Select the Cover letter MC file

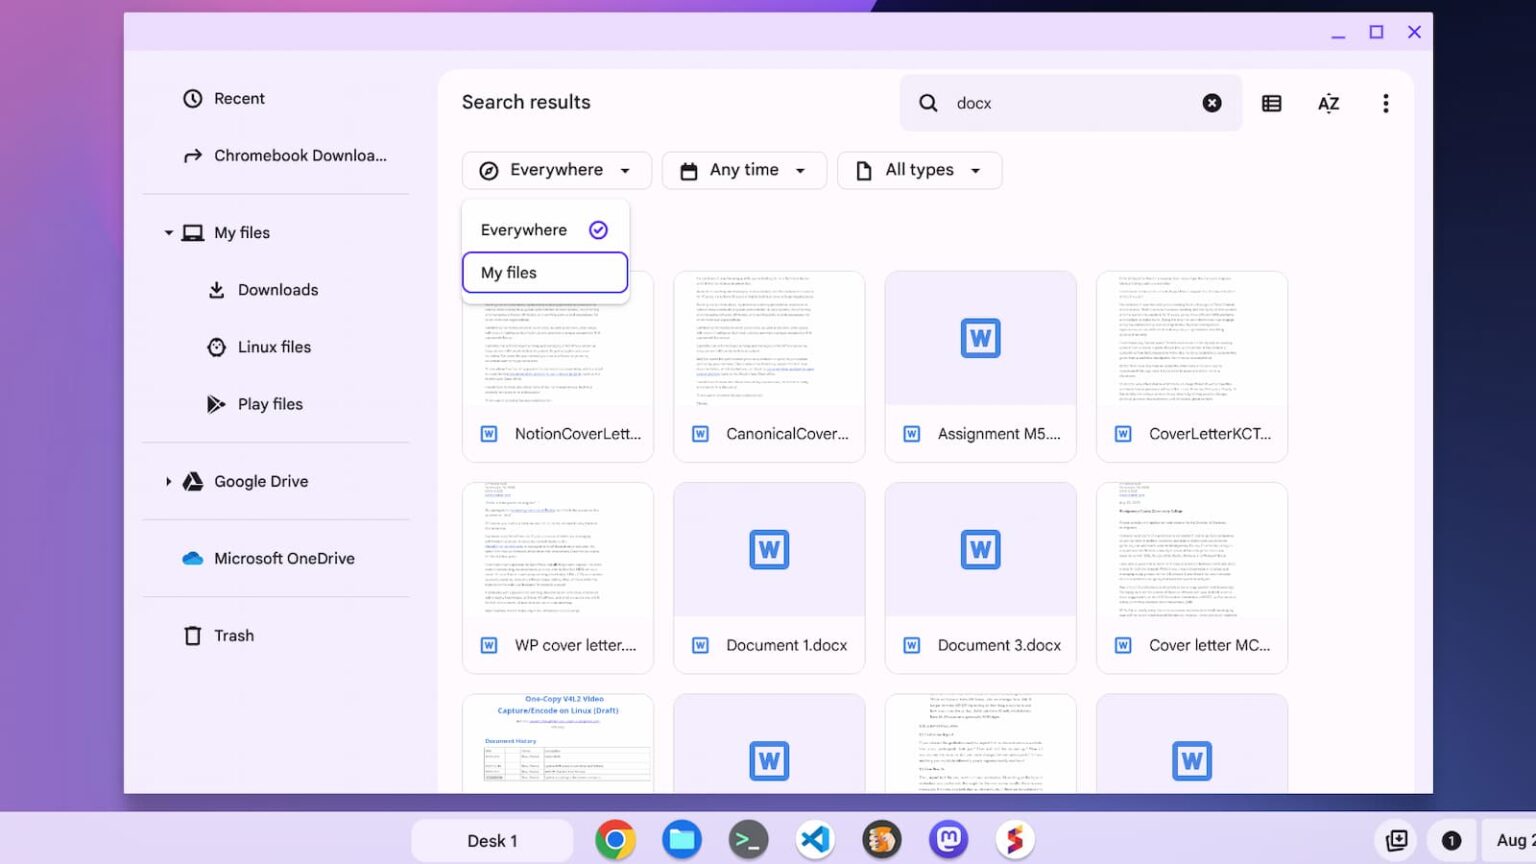click(x=1191, y=578)
